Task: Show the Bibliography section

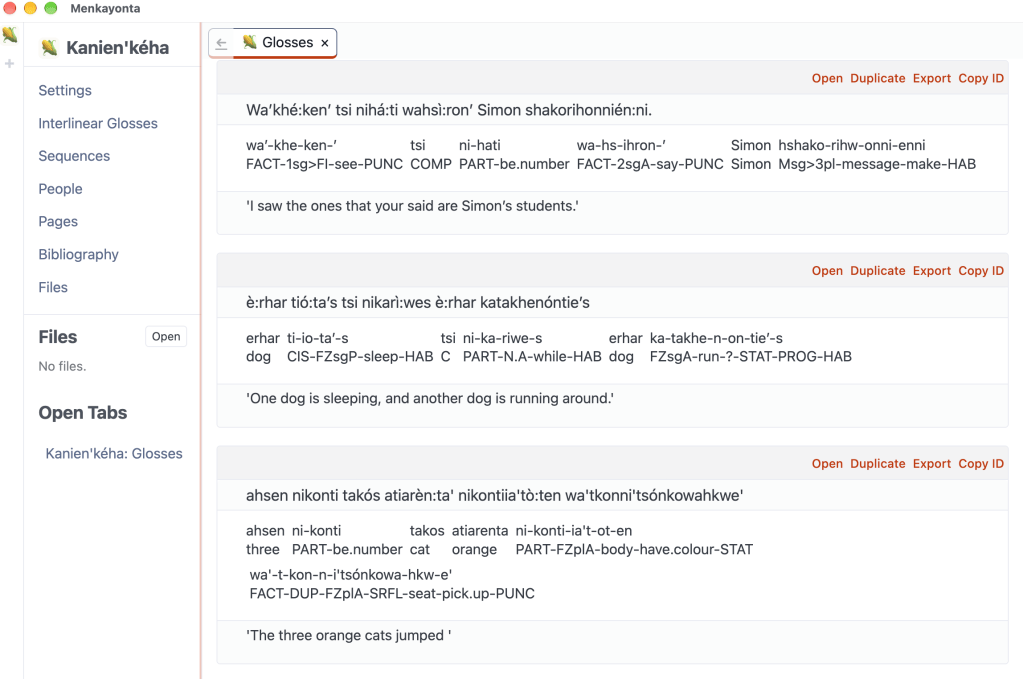Action: 78,254
